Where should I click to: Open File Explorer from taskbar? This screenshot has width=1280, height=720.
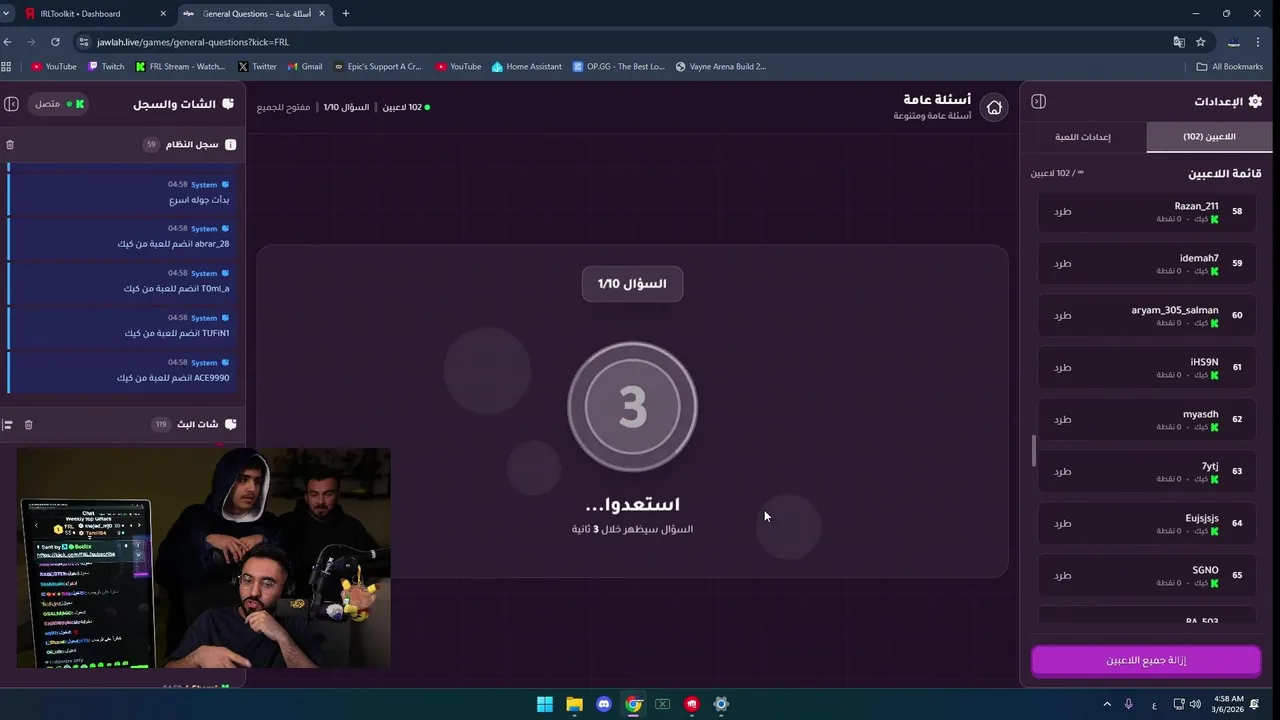[574, 704]
